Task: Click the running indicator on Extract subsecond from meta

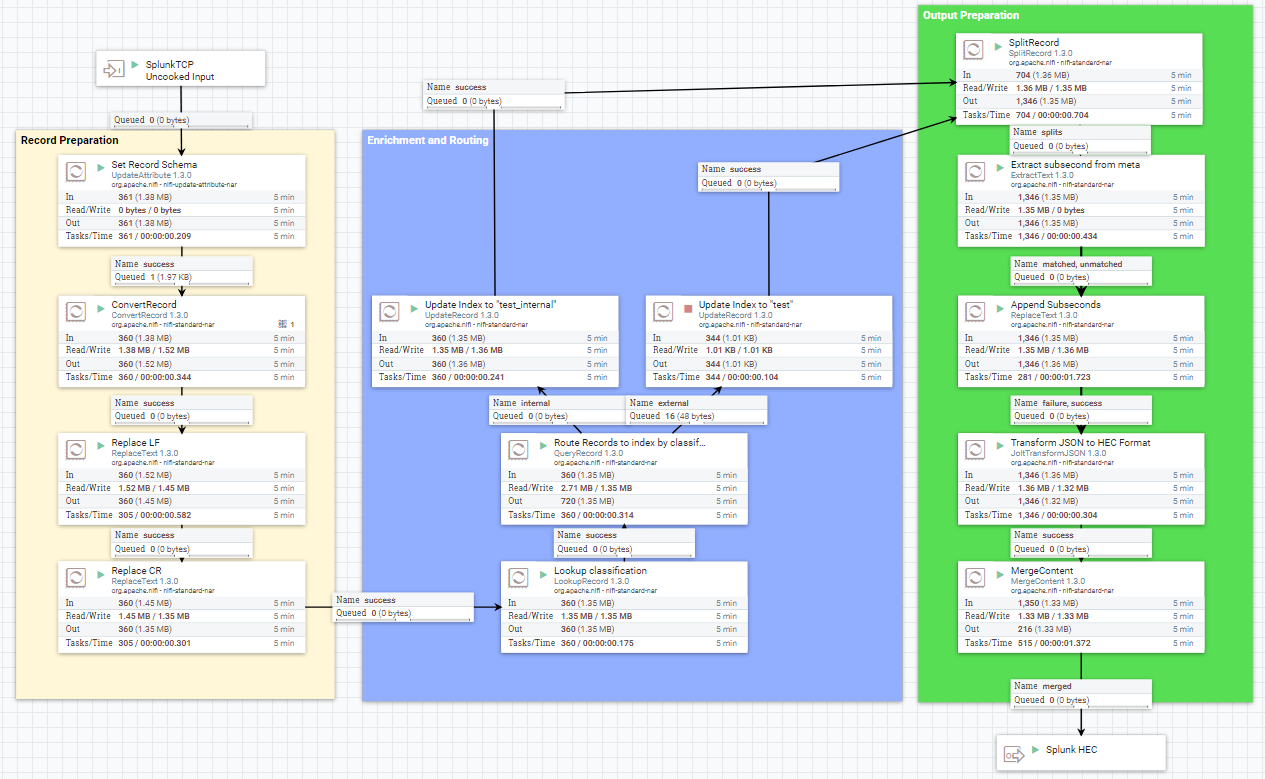Action: coord(999,168)
